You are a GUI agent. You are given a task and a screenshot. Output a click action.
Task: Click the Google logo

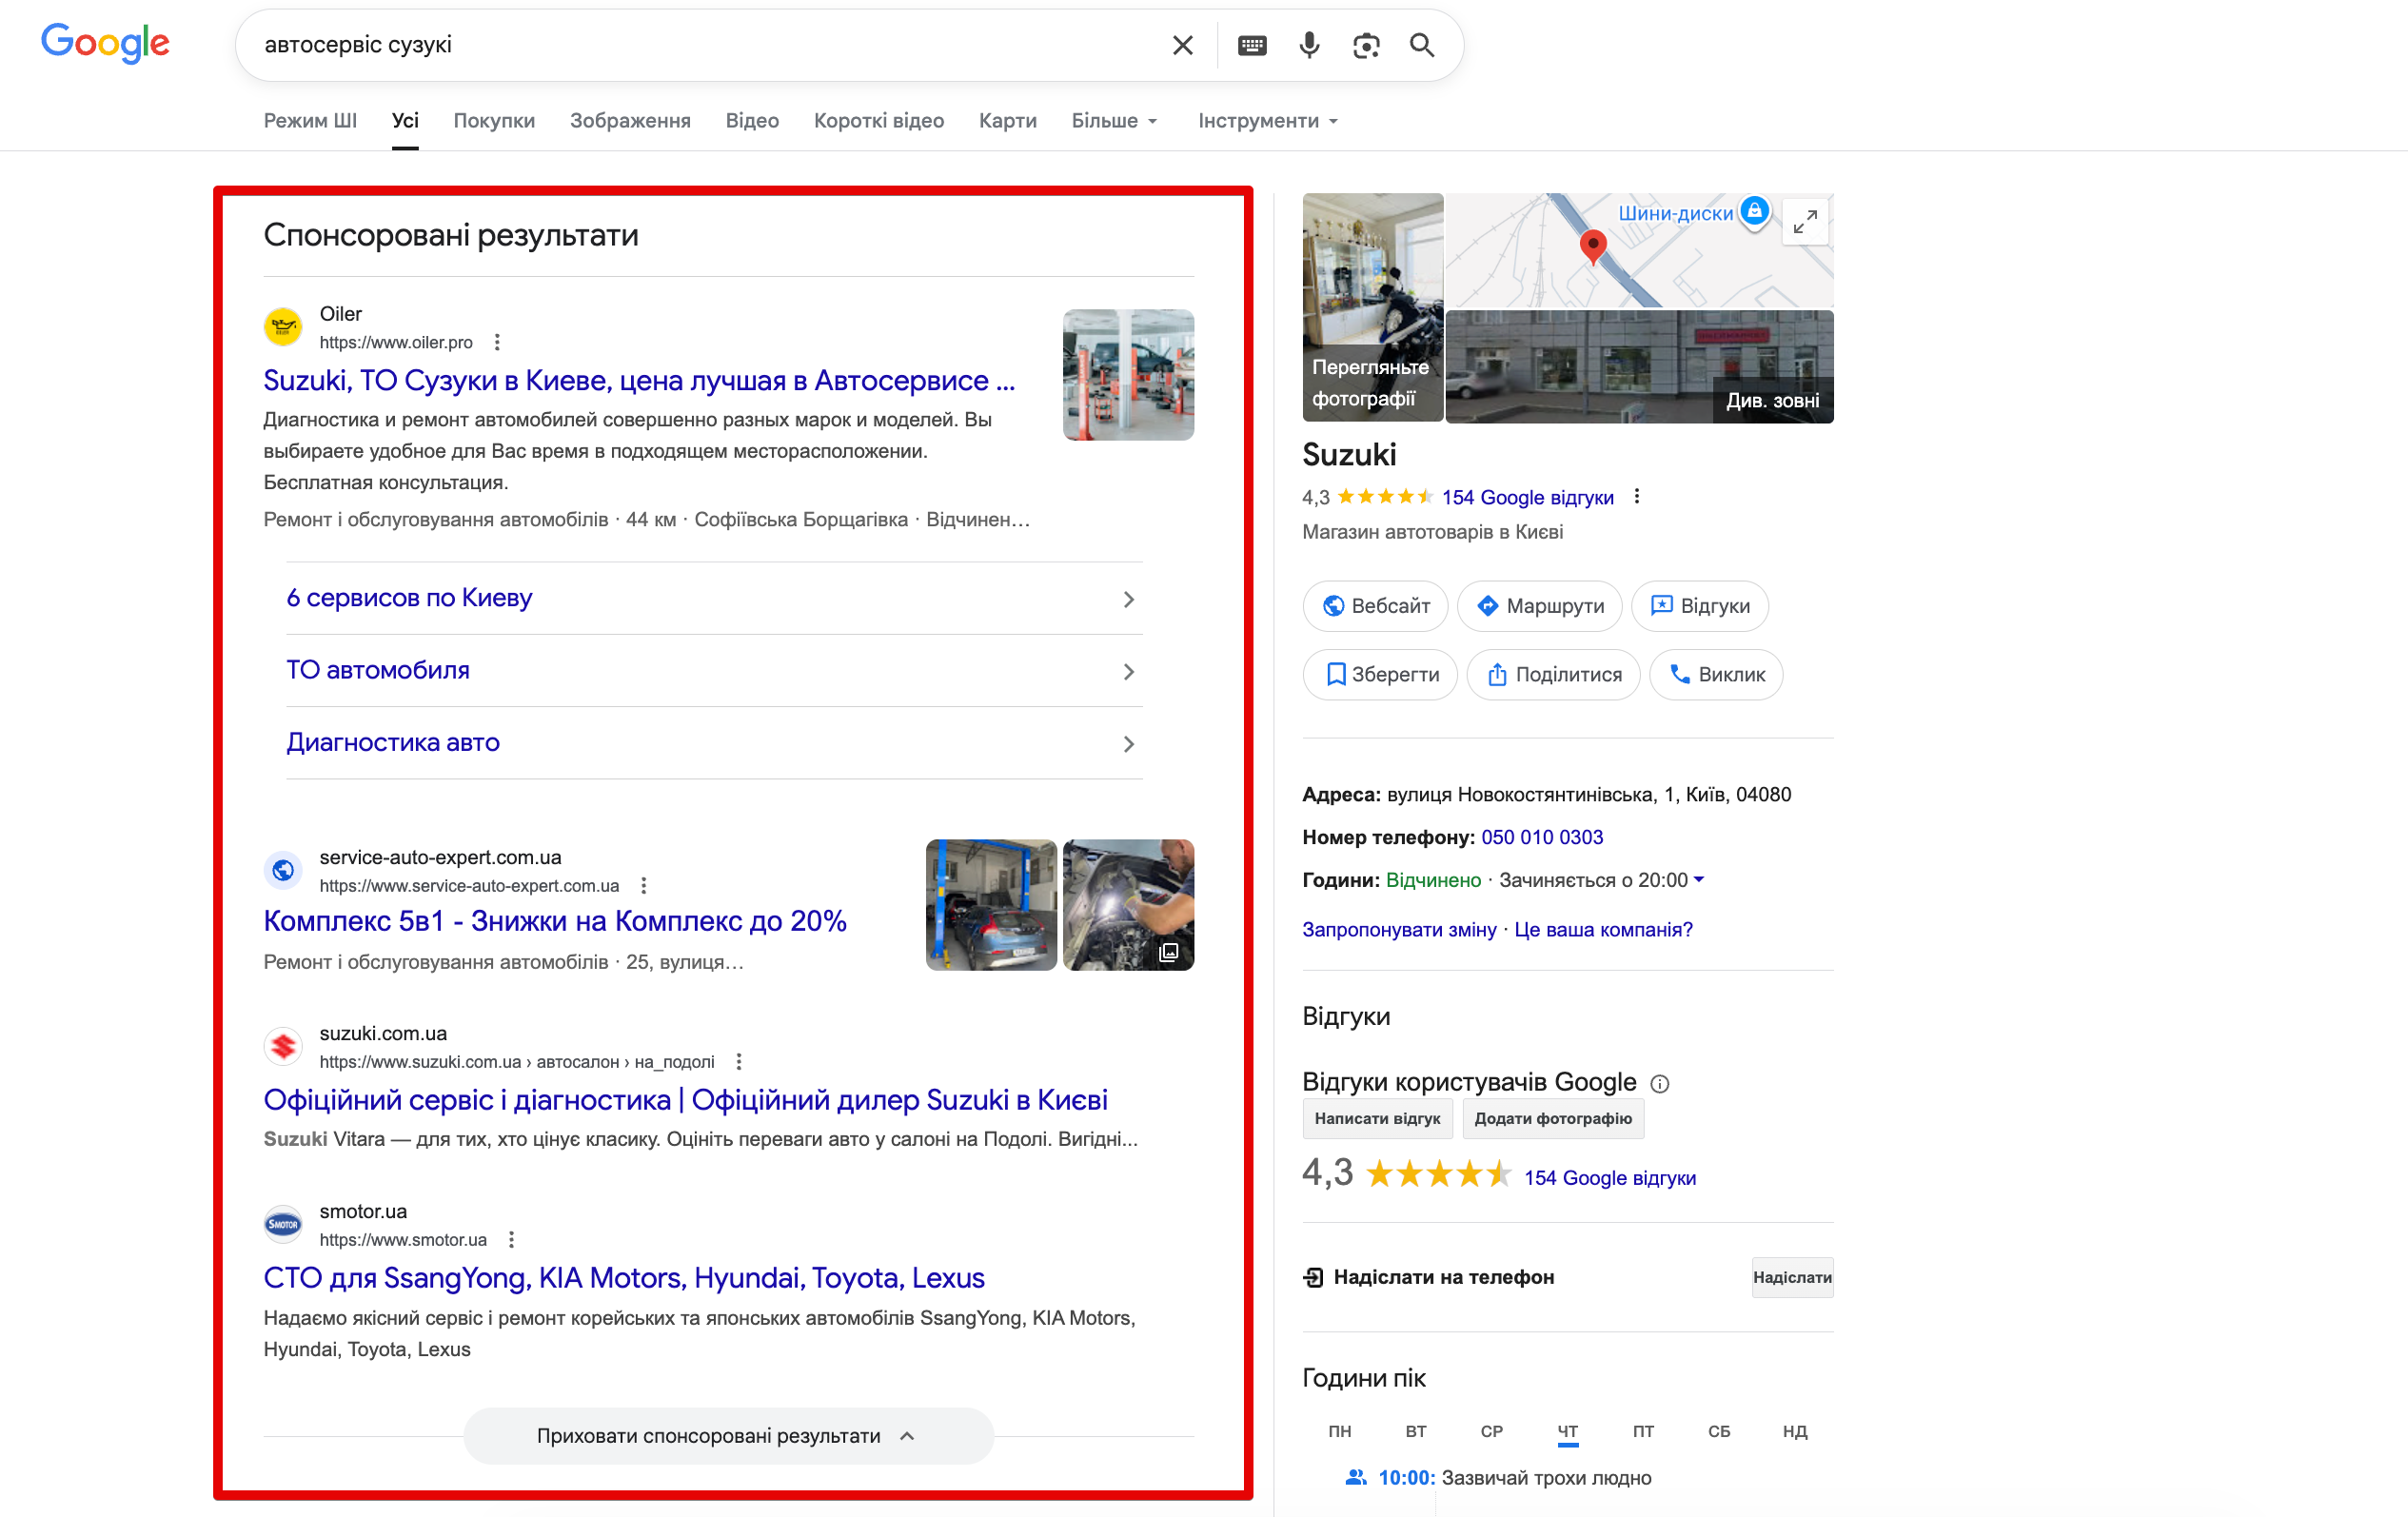coord(105,44)
